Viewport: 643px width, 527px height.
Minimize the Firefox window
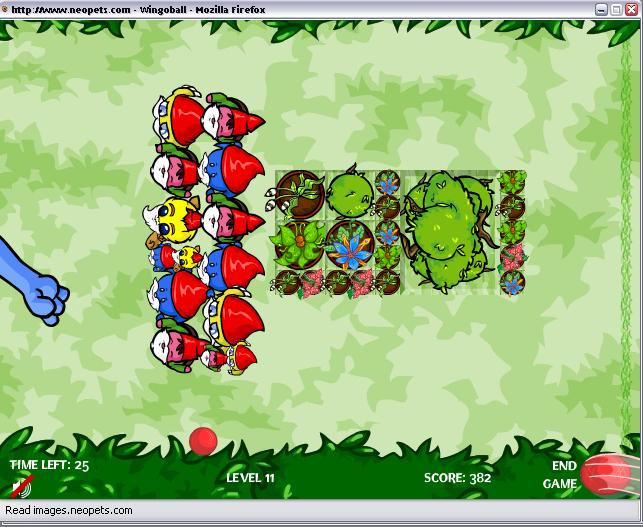(x=600, y=9)
